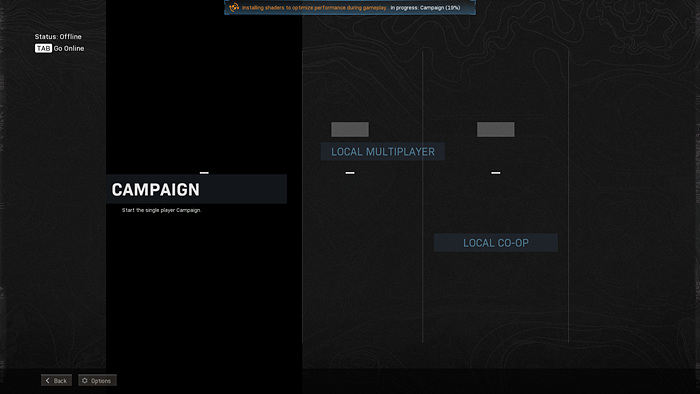Select the white dash indicator above Campaign

204,173
